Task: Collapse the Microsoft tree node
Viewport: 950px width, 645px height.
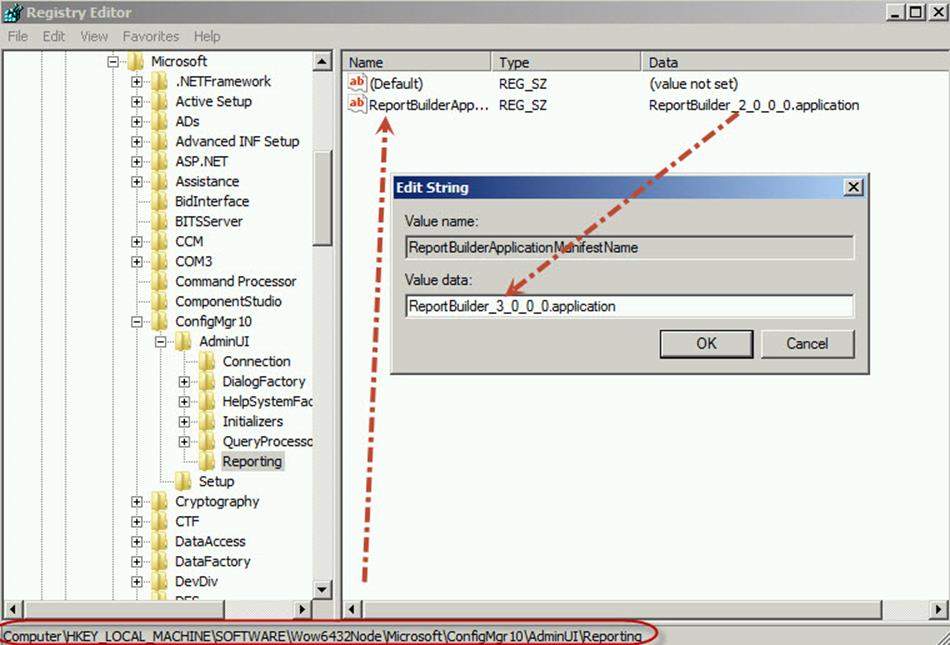Action: point(113,61)
